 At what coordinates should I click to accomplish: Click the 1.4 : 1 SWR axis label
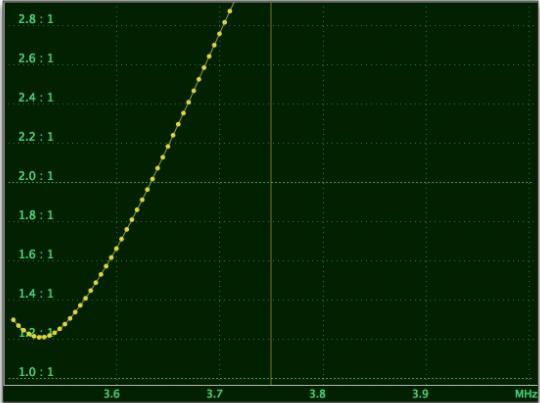coord(36,293)
